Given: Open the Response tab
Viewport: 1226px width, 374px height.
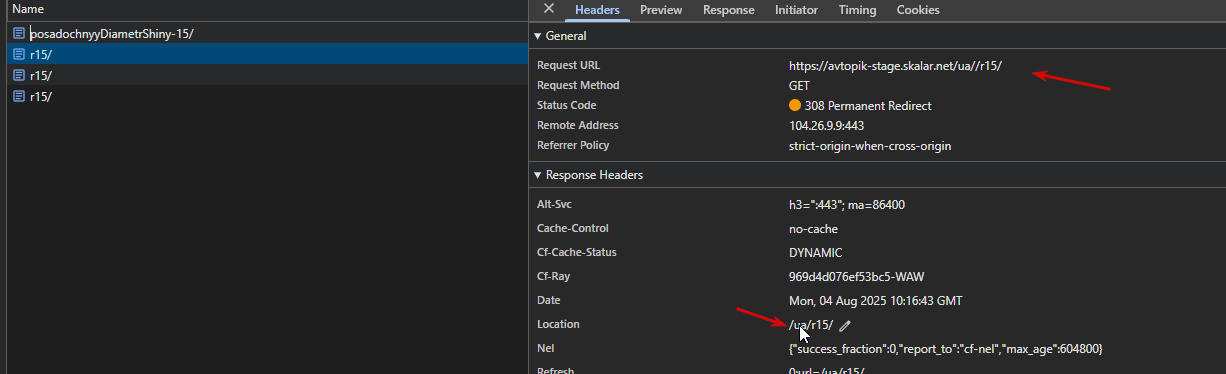Looking at the screenshot, I should tap(728, 10).
